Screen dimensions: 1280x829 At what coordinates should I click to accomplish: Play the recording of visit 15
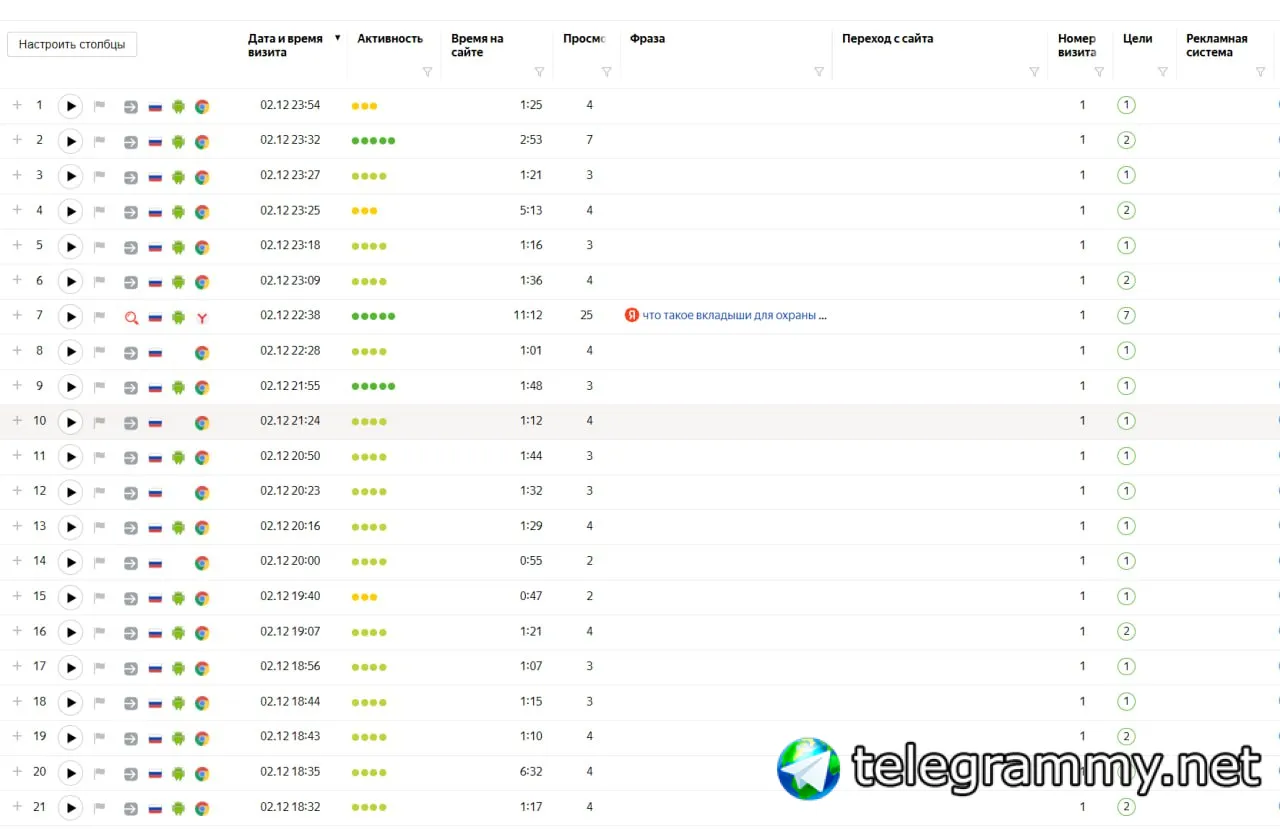70,597
